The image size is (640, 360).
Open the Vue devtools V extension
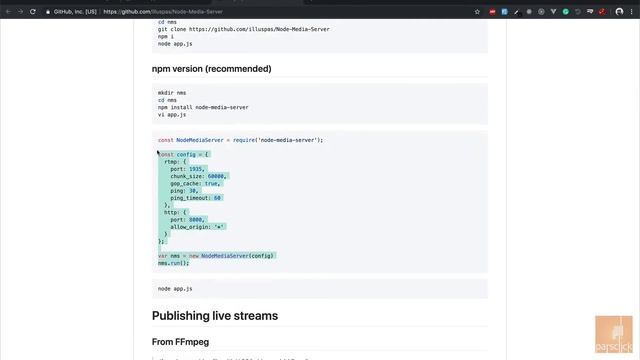tap(553, 12)
